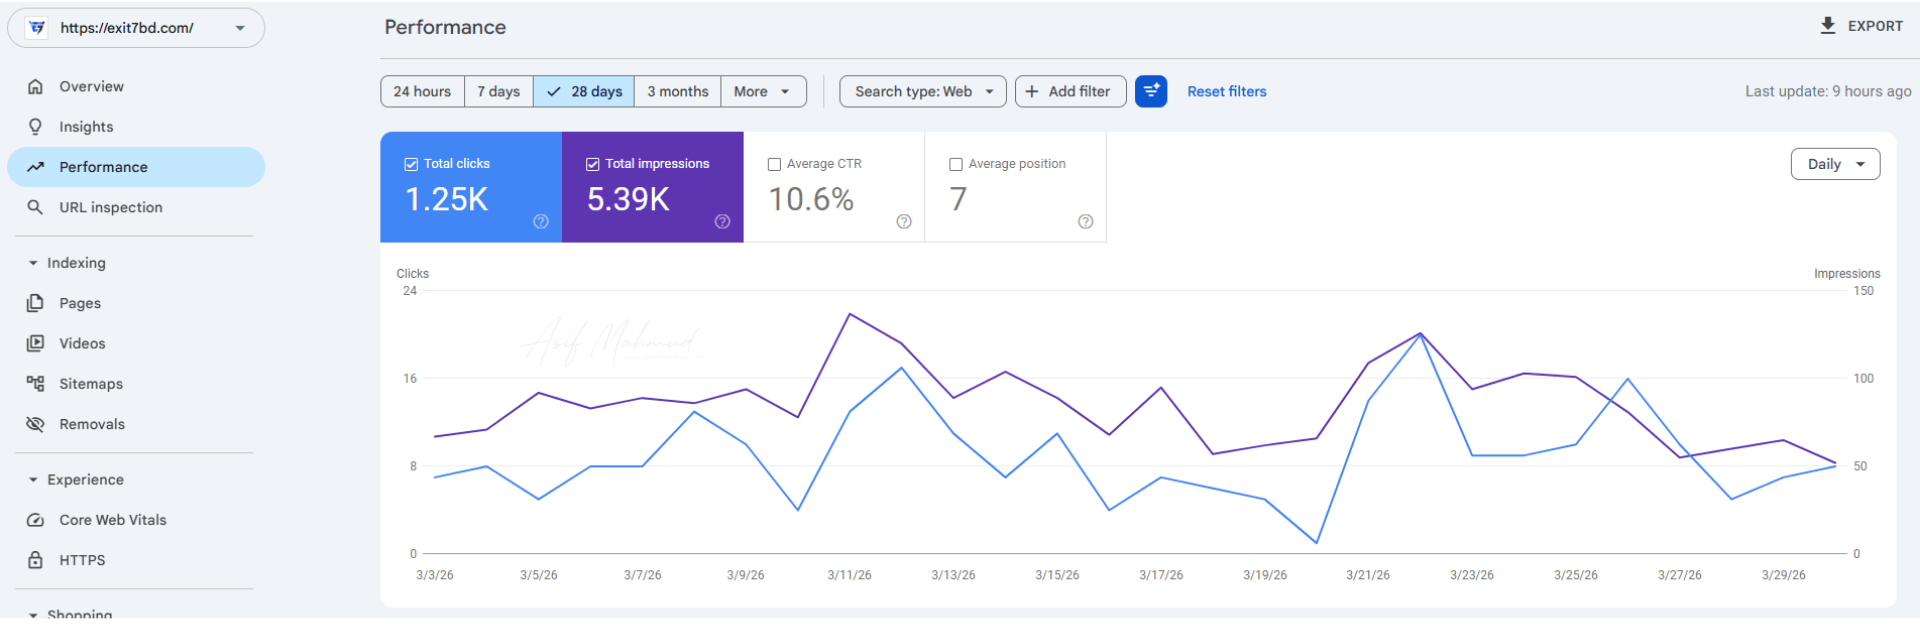The width and height of the screenshot is (1920, 624).
Task: Click the Overview home icon in sidebar
Action: click(x=35, y=87)
